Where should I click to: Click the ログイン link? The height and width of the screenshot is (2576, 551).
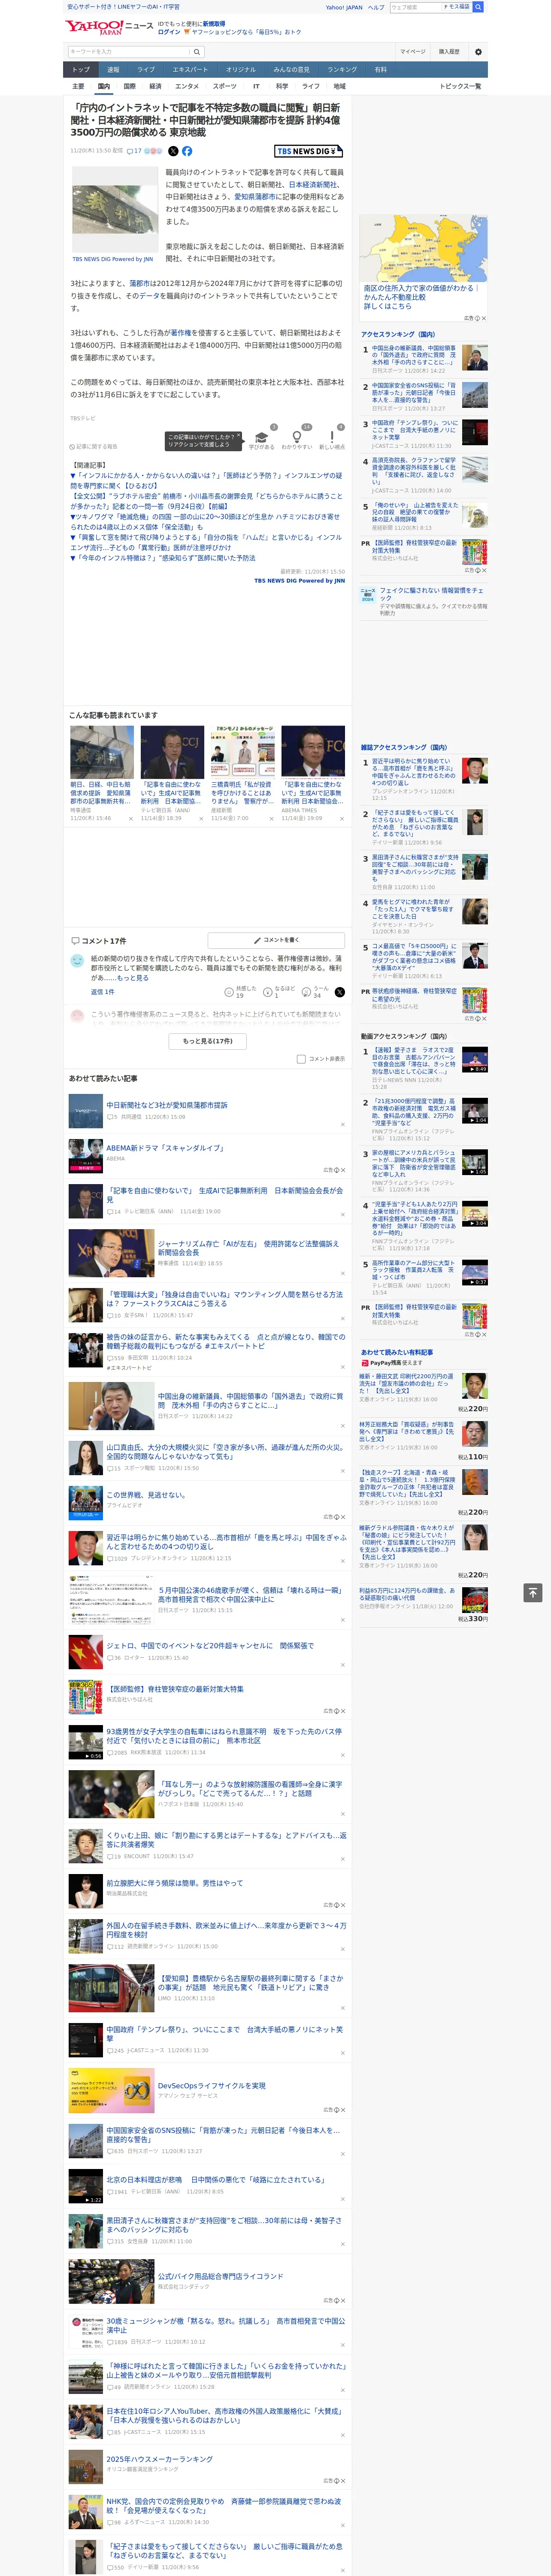(169, 32)
